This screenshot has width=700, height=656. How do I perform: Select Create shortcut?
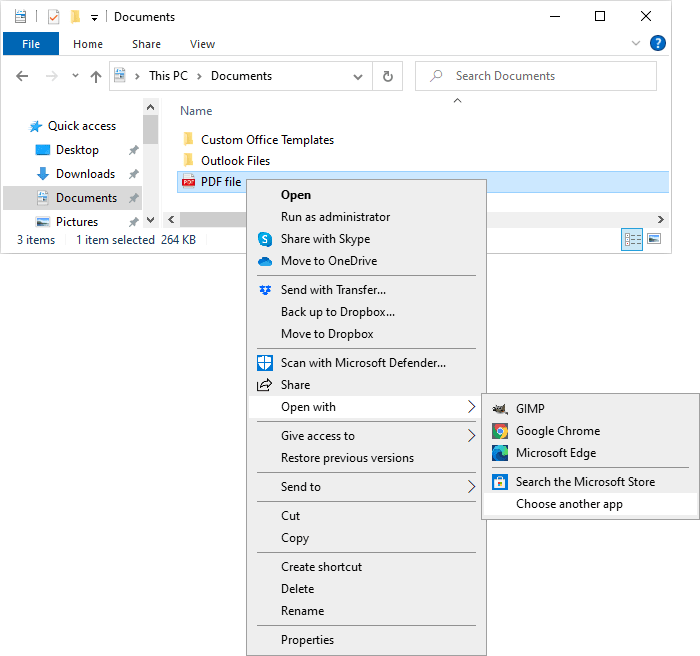[366, 567]
